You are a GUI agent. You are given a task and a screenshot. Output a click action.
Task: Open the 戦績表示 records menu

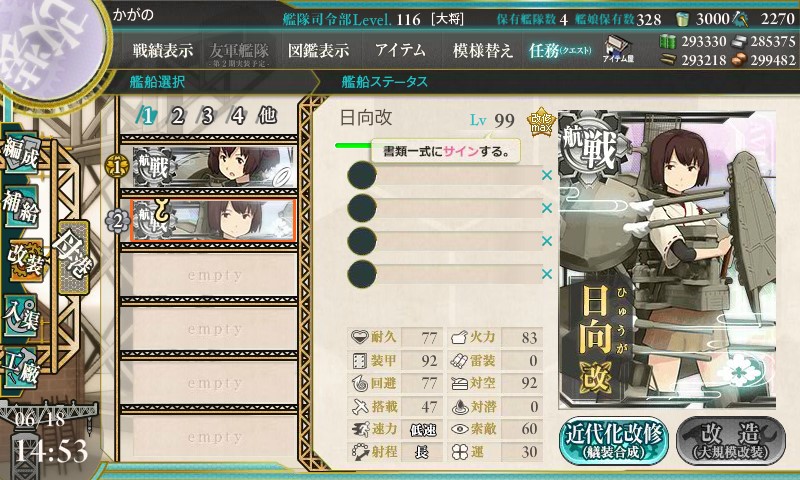point(163,50)
